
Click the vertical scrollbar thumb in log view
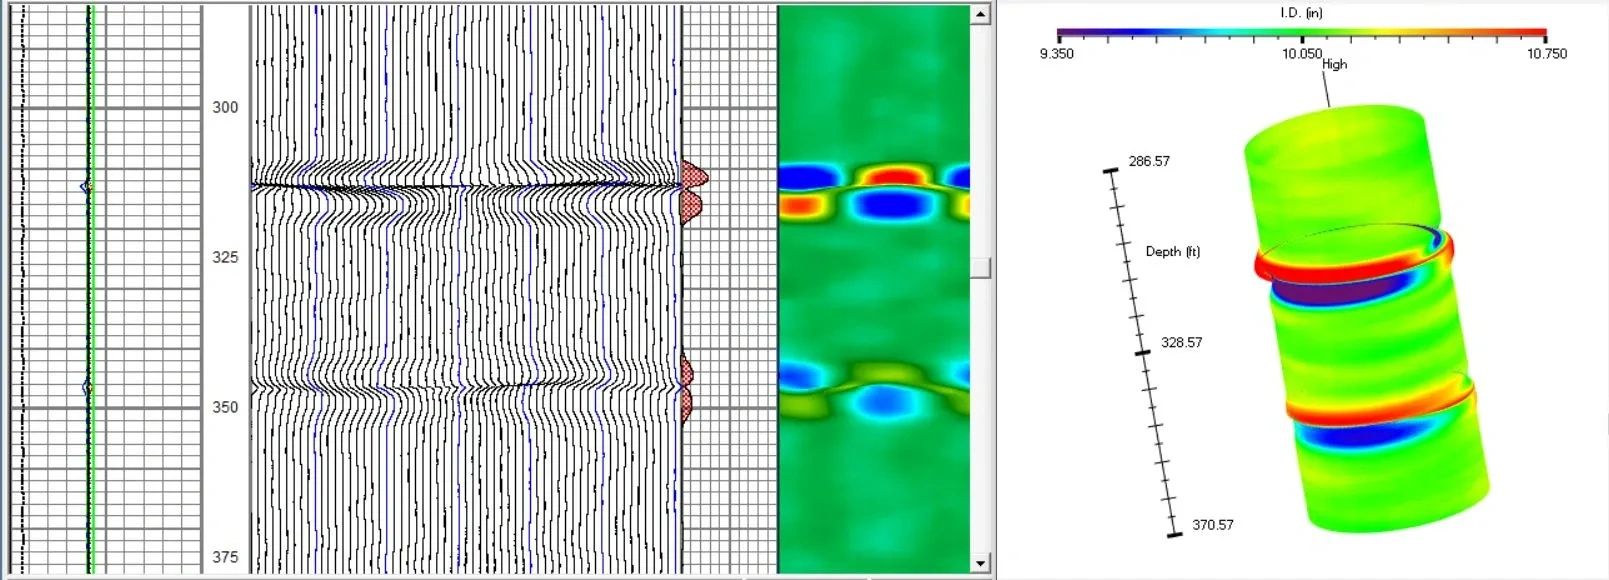pos(981,267)
